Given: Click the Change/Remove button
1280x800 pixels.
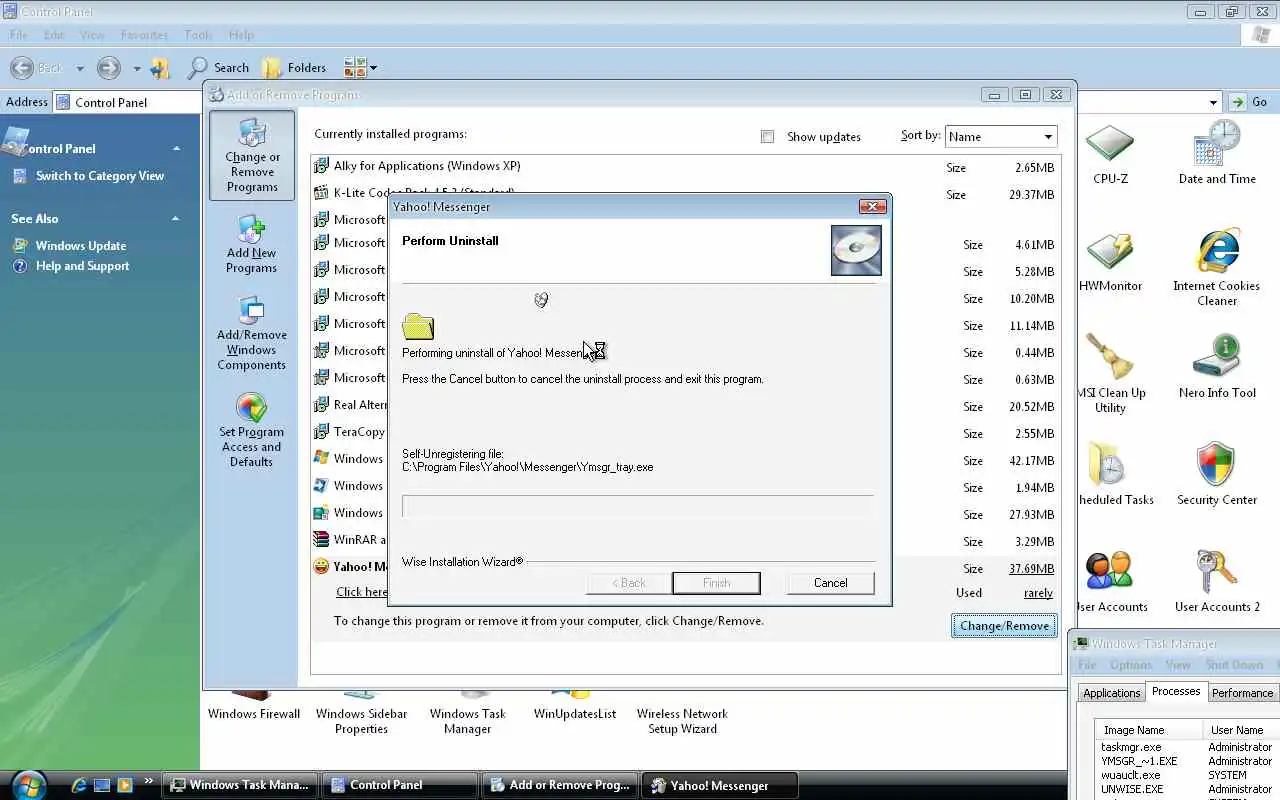Looking at the screenshot, I should (x=1004, y=626).
